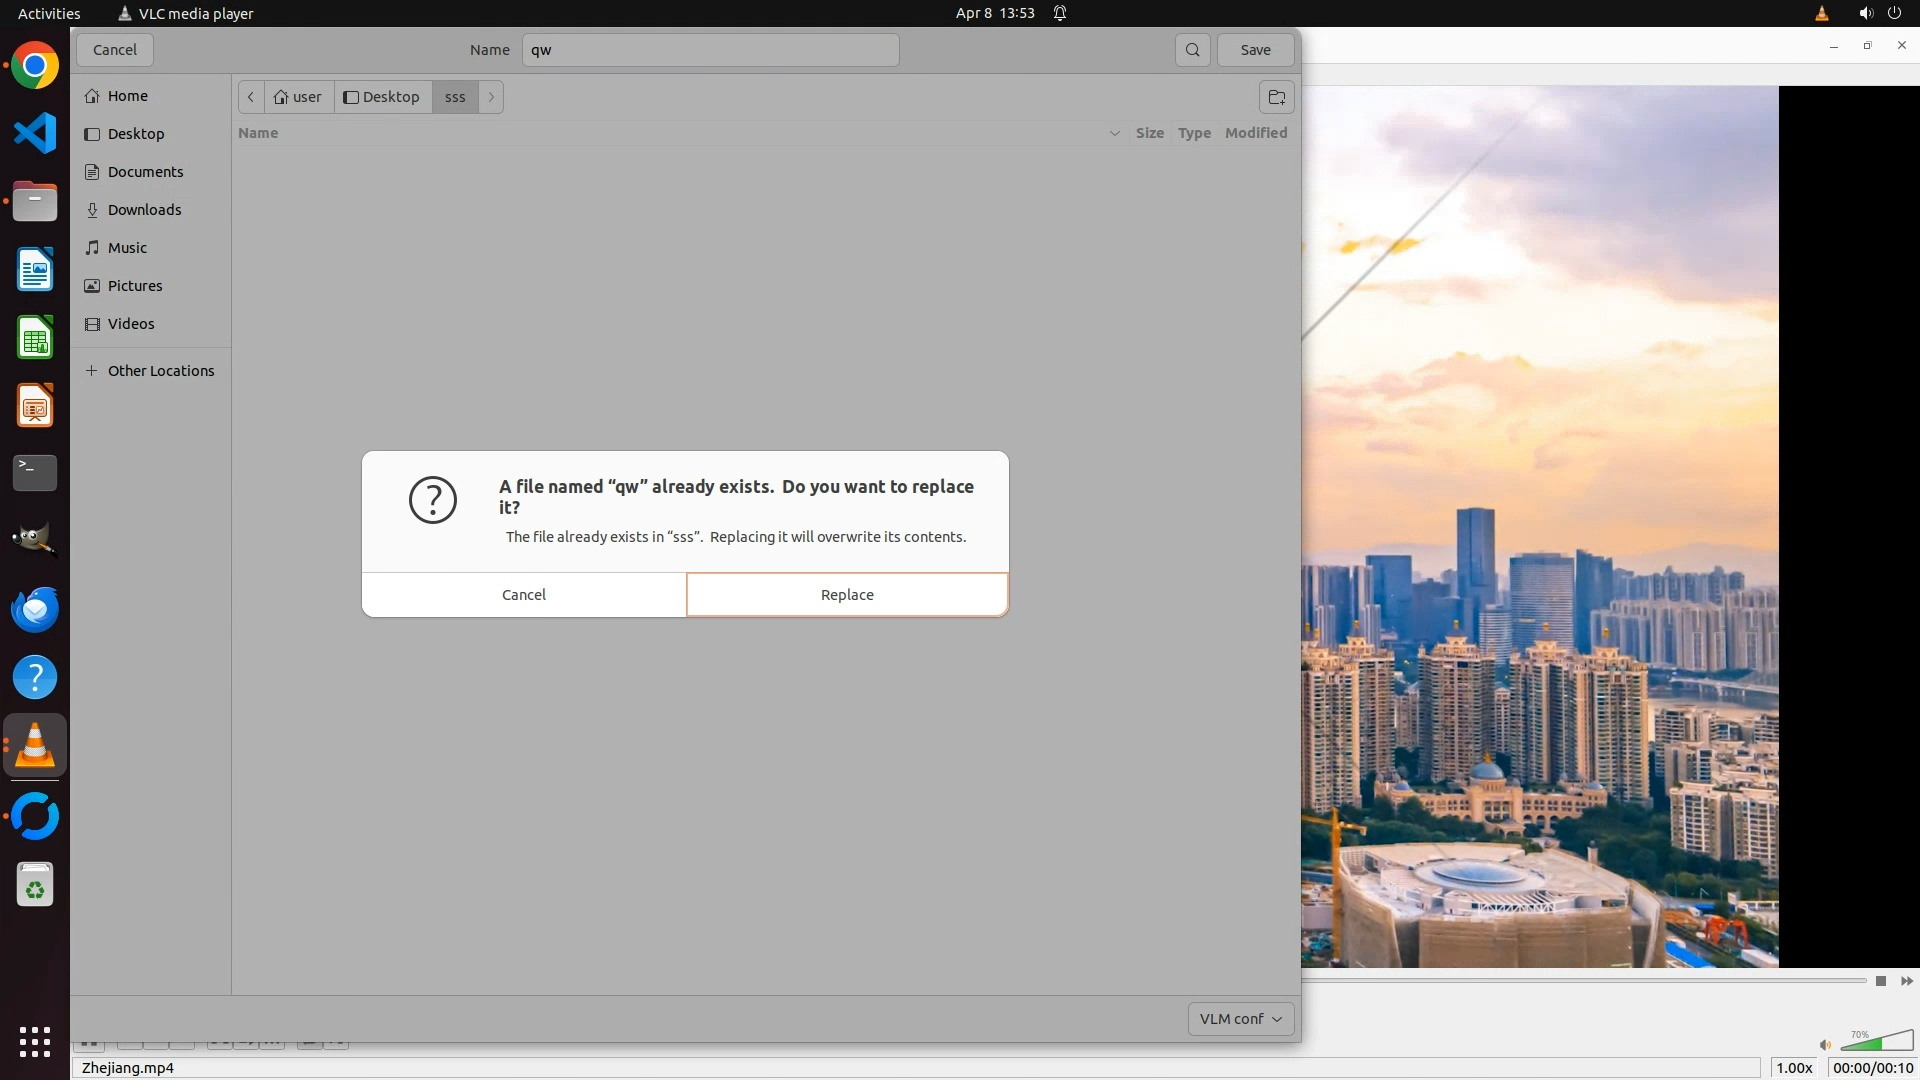Click the breadcrumb back chevron

point(251,97)
